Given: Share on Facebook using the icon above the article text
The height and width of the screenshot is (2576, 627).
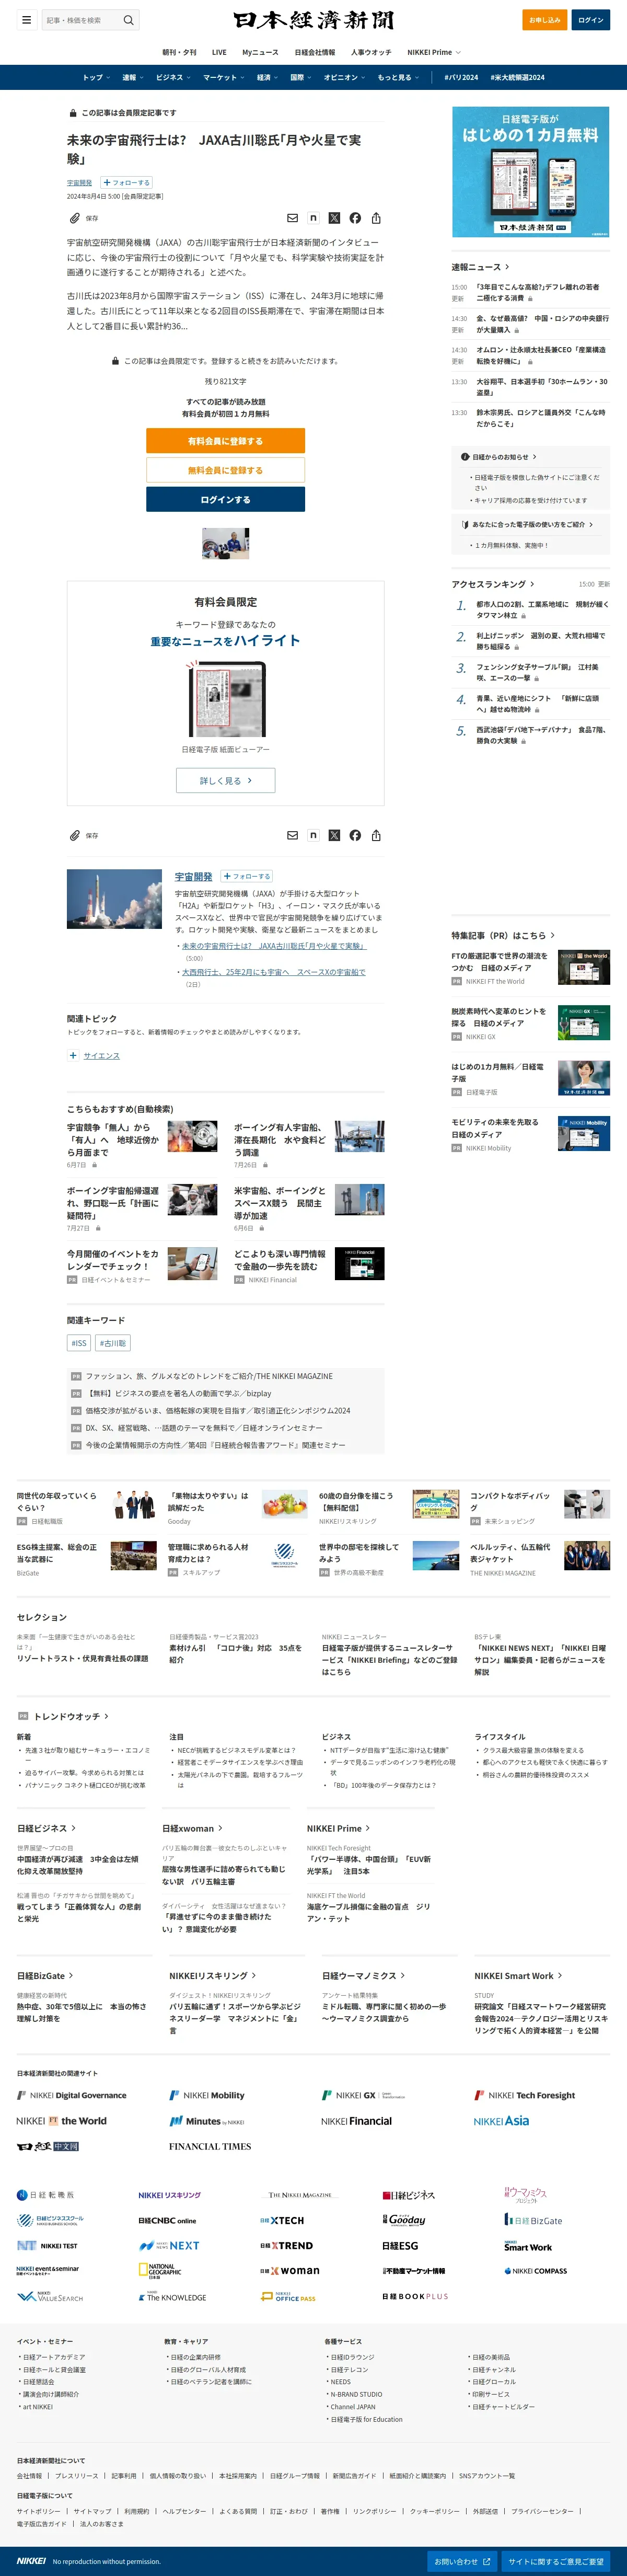Looking at the screenshot, I should 355,218.
